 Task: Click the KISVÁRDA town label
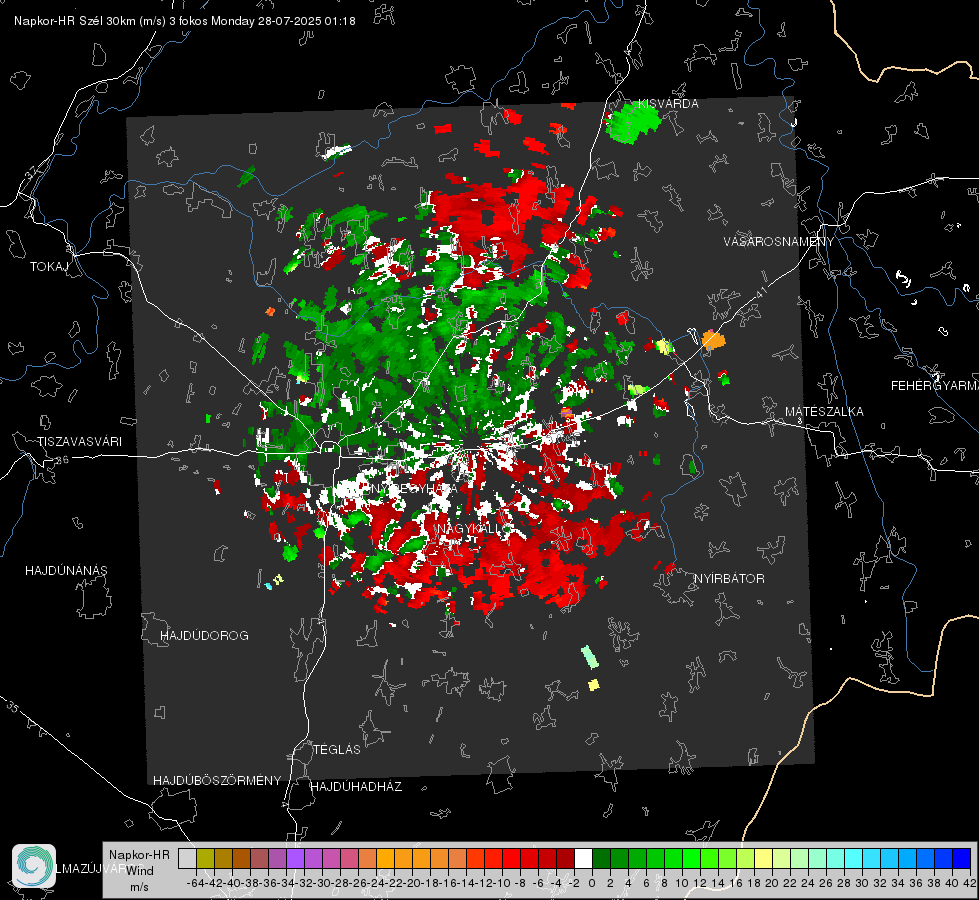click(668, 104)
